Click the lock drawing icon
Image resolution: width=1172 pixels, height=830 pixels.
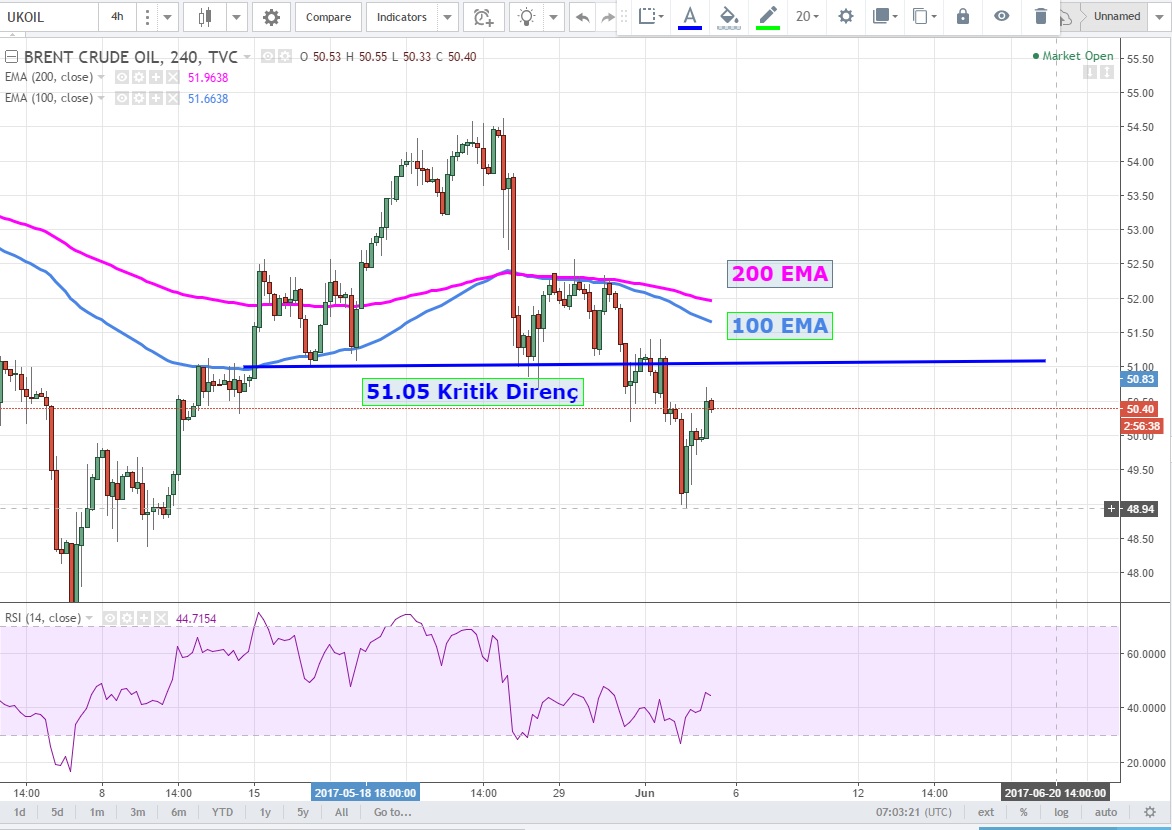pyautogui.click(x=962, y=16)
